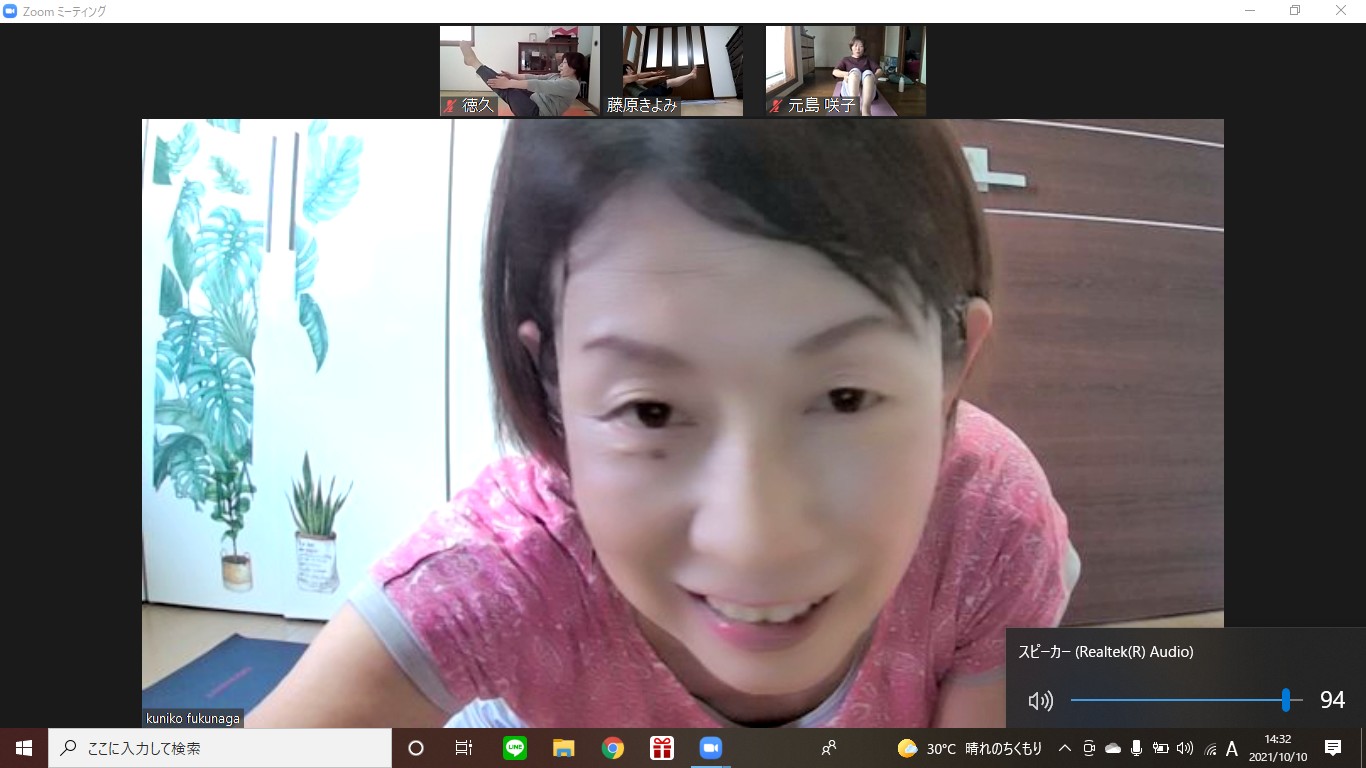This screenshot has width=1366, height=768.
Task: Select 元島 咲子's video thumbnail
Action: pyautogui.click(x=846, y=71)
